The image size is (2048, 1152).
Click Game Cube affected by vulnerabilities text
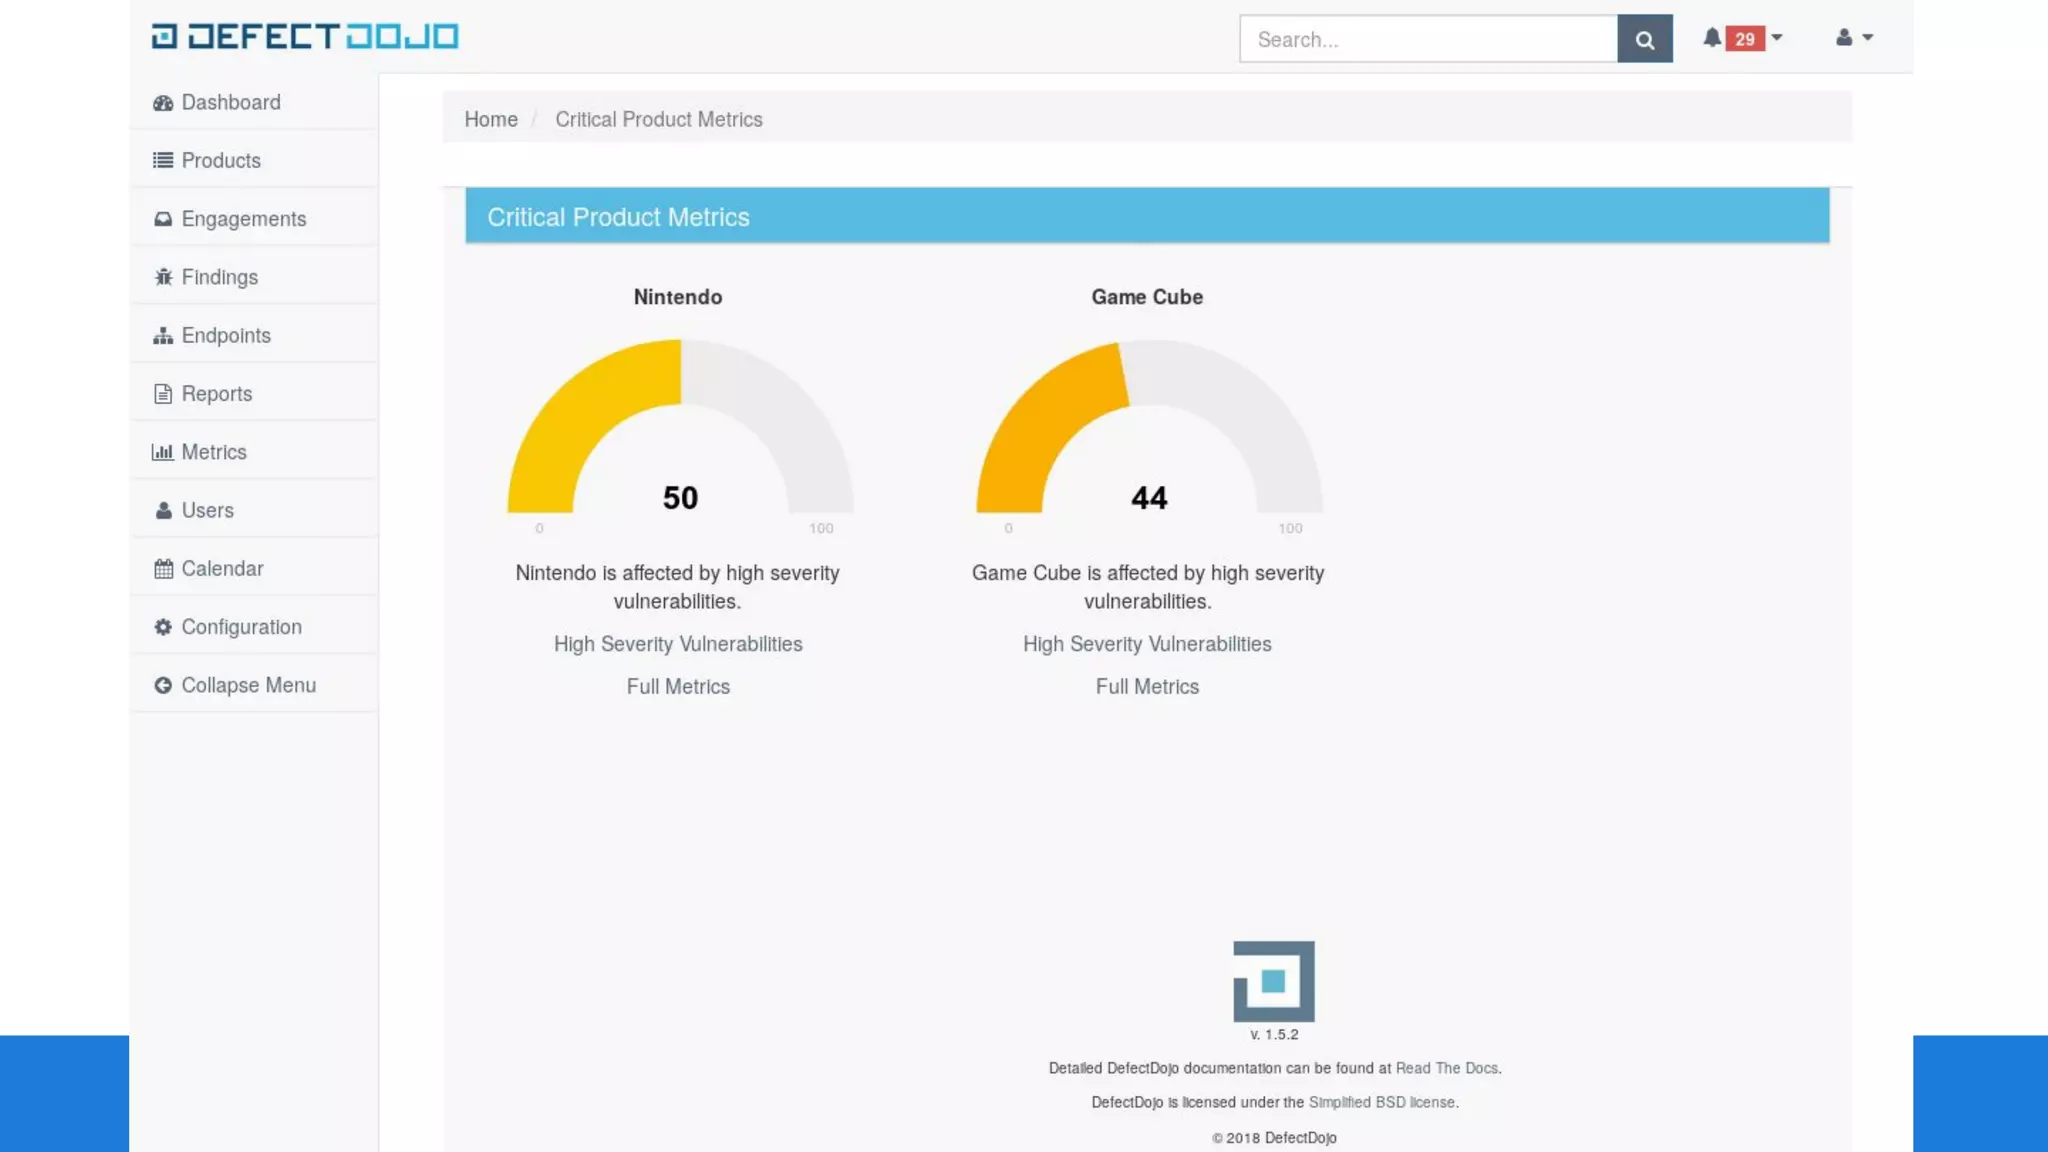1148,587
